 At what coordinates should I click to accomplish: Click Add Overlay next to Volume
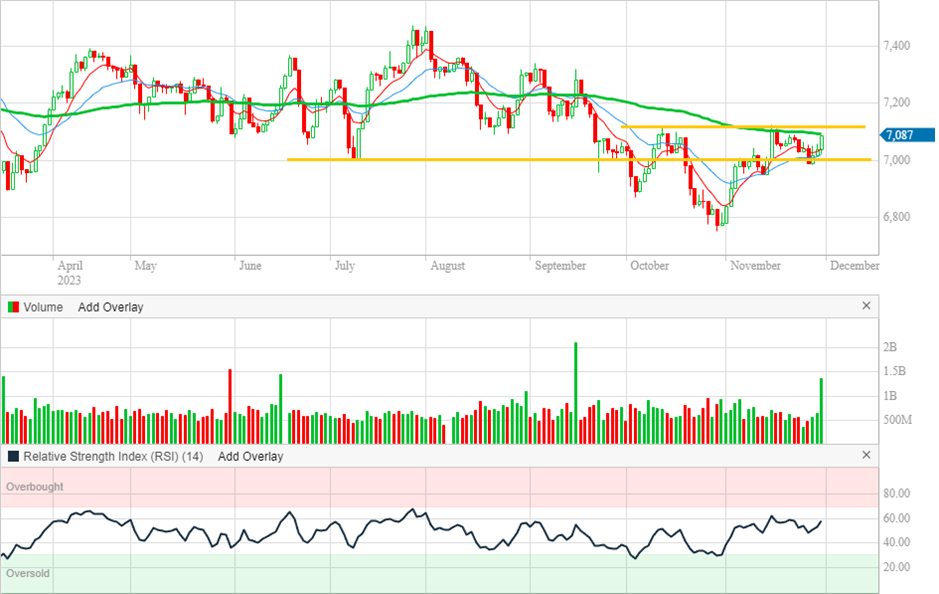tap(110, 307)
